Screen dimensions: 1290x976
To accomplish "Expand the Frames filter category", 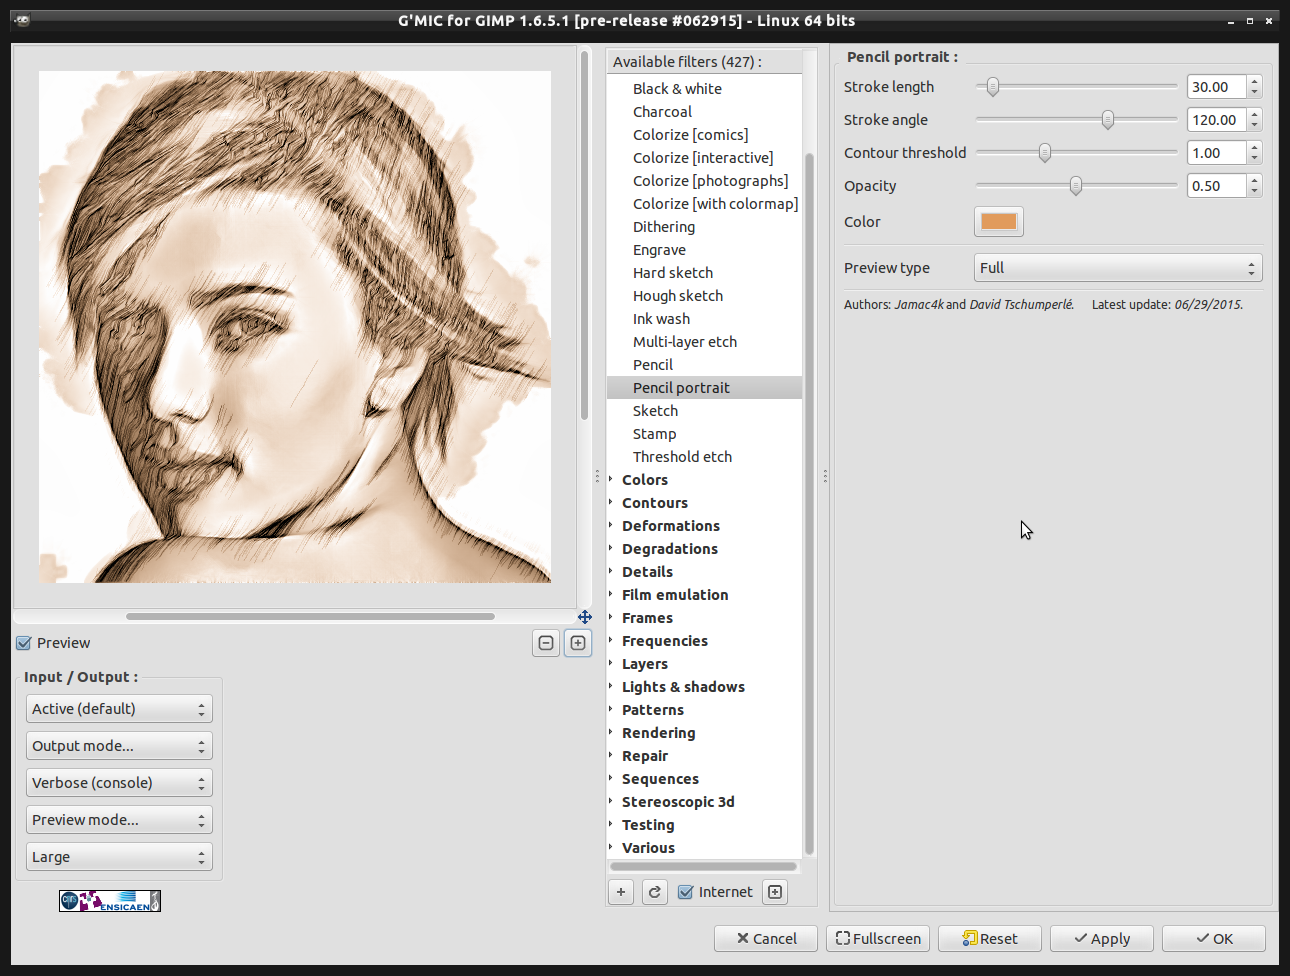I will point(611,618).
